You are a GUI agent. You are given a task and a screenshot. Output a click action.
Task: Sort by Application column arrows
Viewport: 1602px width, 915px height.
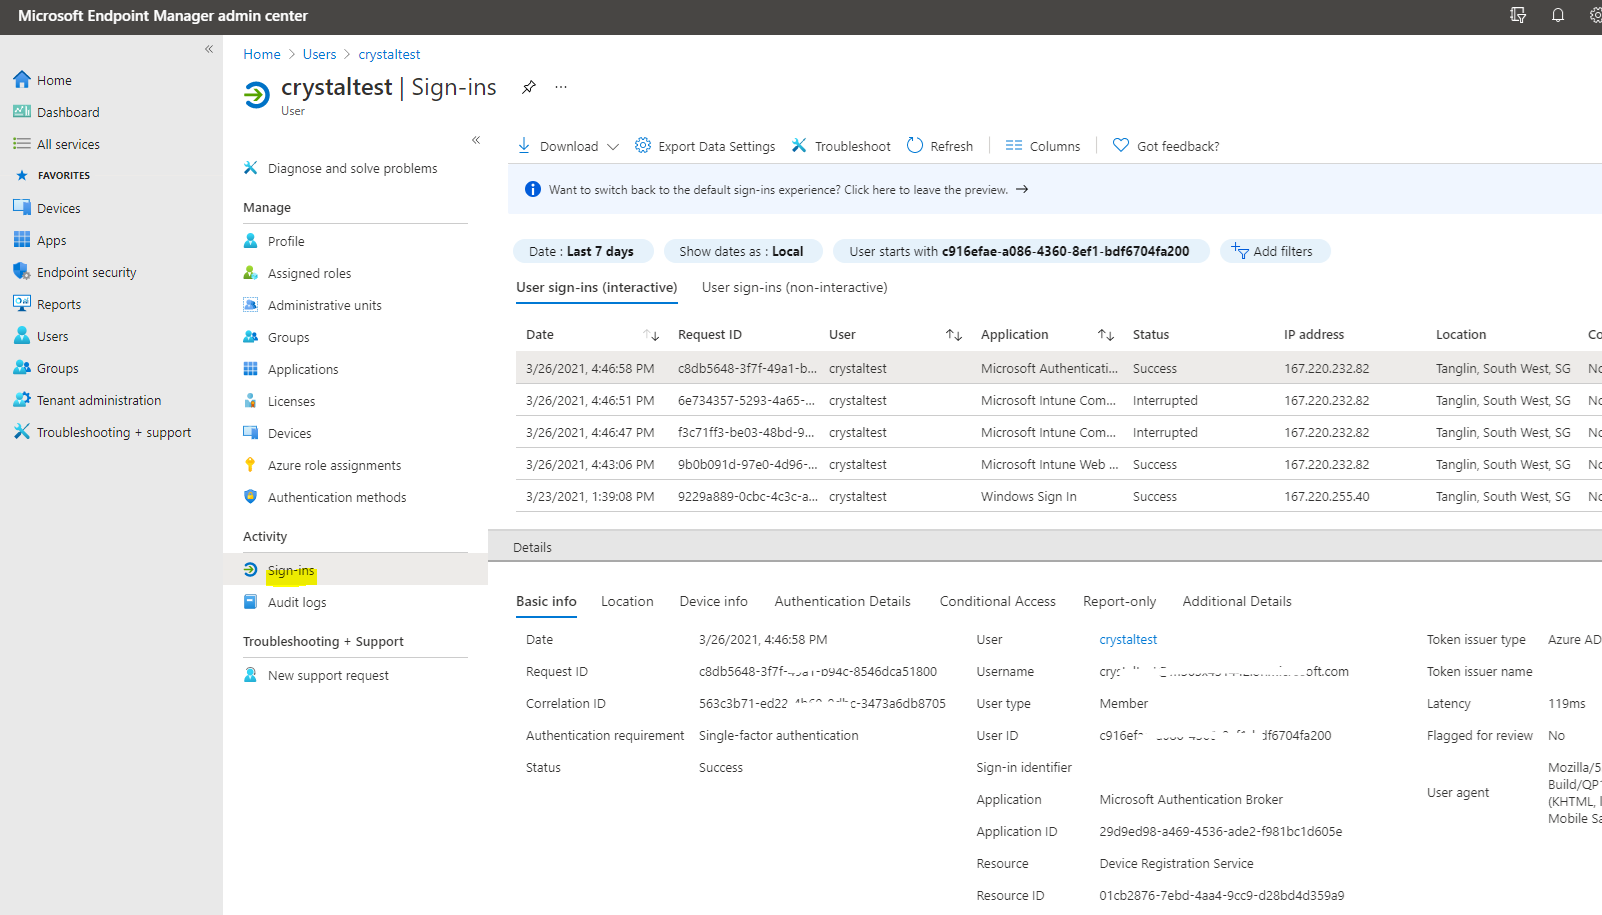pos(1106,335)
